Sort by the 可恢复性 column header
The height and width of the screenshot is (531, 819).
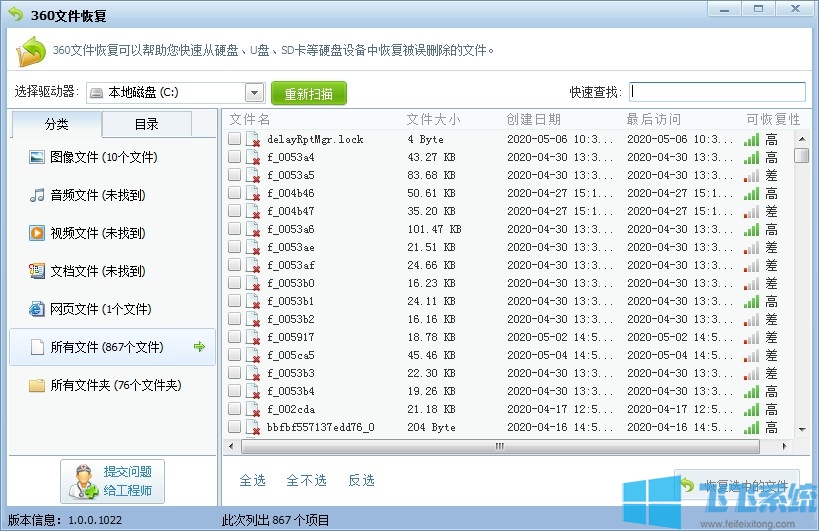point(773,120)
